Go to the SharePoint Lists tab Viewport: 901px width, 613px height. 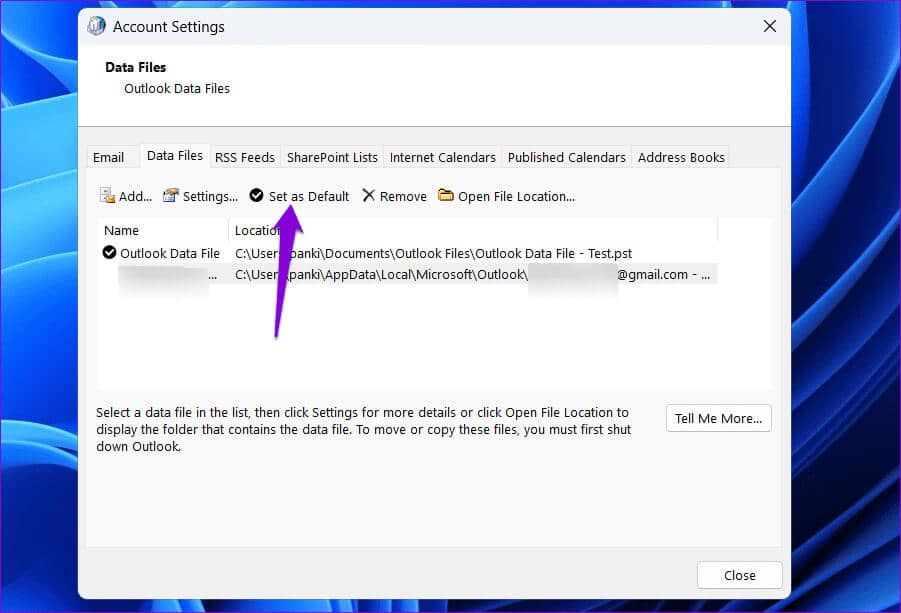click(x=332, y=157)
